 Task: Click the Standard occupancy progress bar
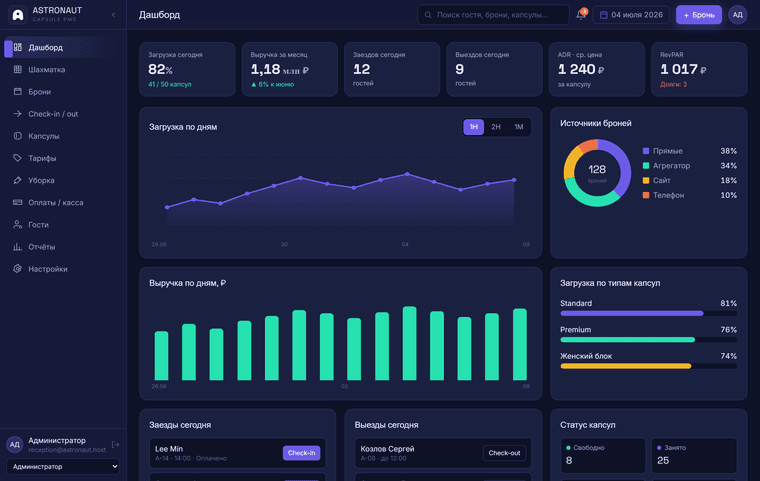coord(649,313)
